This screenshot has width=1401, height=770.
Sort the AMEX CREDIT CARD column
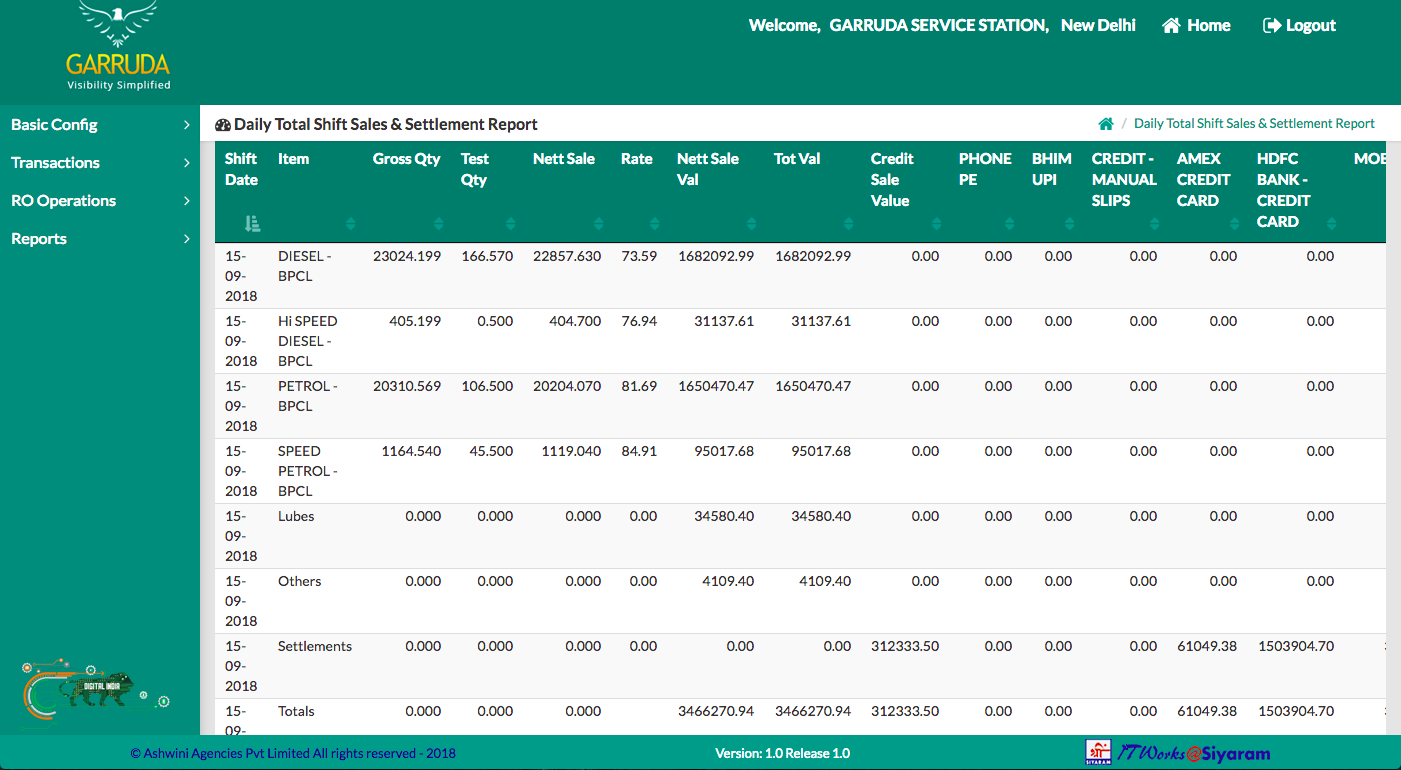[x=1234, y=223]
